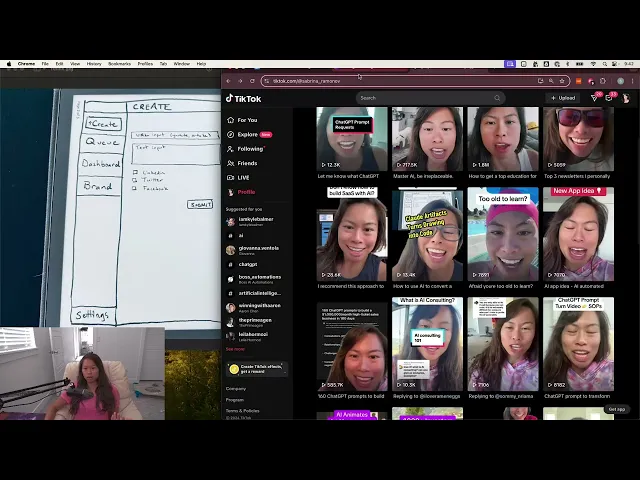Click the Get app button
This screenshot has height=480, width=640.
click(x=616, y=409)
